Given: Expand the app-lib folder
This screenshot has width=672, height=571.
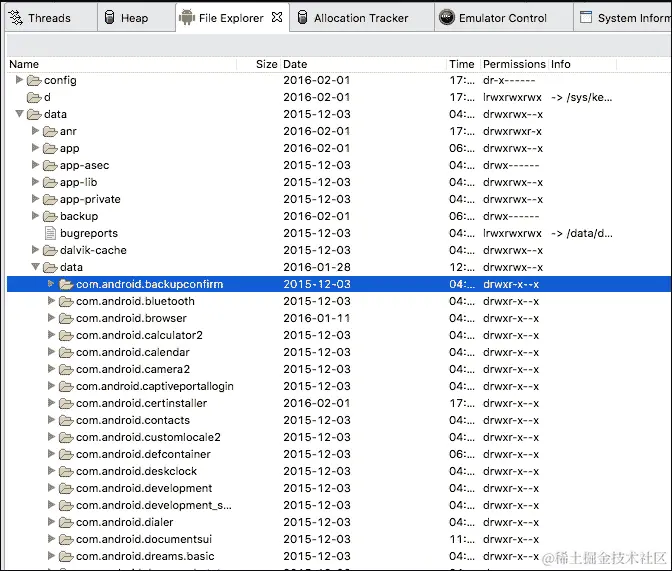Looking at the screenshot, I should 35,182.
